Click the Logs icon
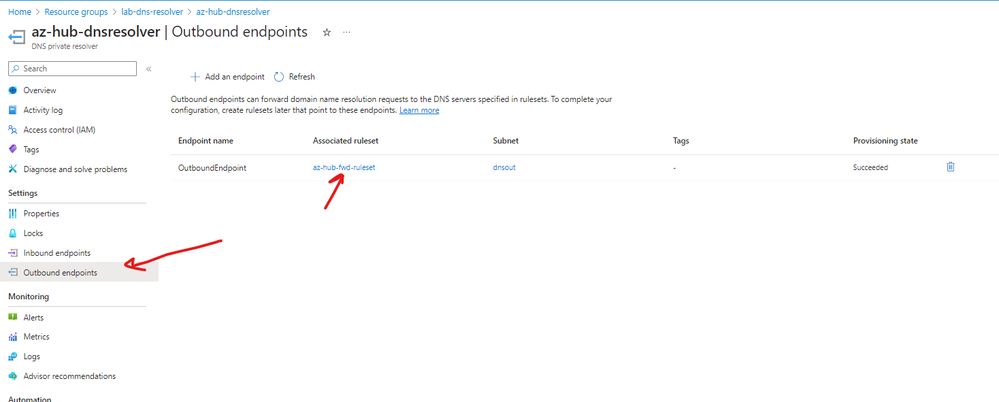 tap(13, 356)
